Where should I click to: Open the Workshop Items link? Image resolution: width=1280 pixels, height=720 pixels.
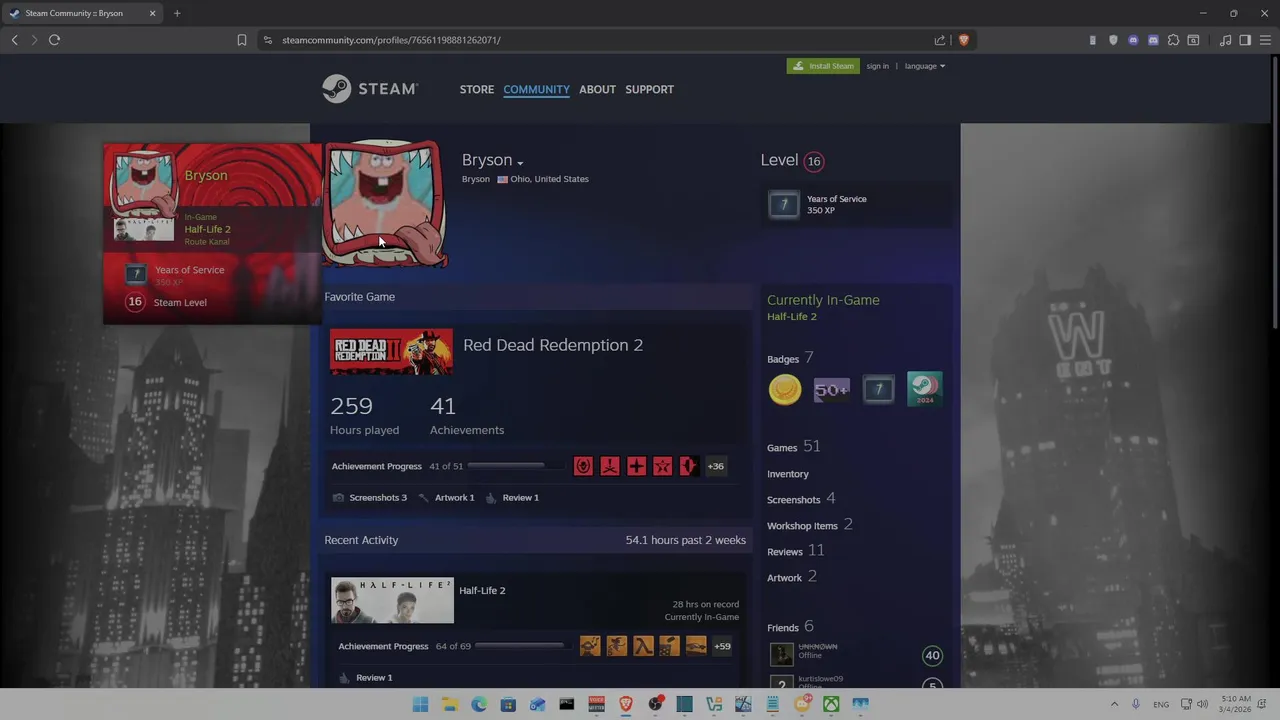tap(810, 525)
